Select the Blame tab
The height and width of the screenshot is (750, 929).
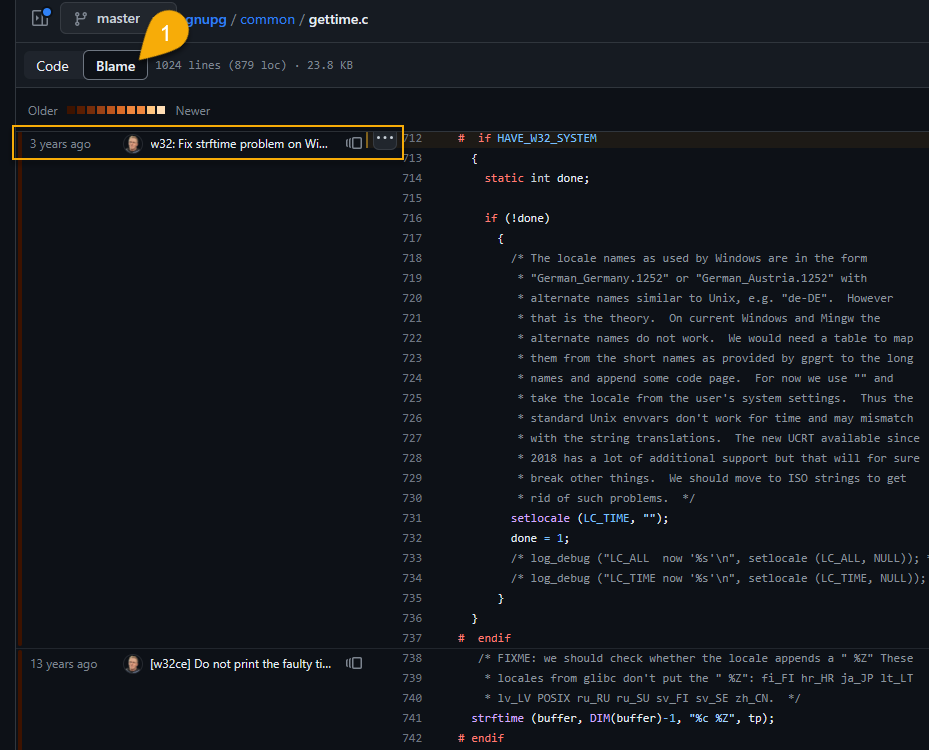[x=115, y=66]
